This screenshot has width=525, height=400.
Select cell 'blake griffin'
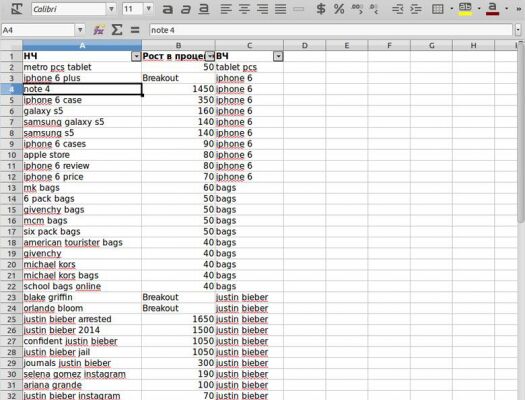pyautogui.click(x=82, y=297)
